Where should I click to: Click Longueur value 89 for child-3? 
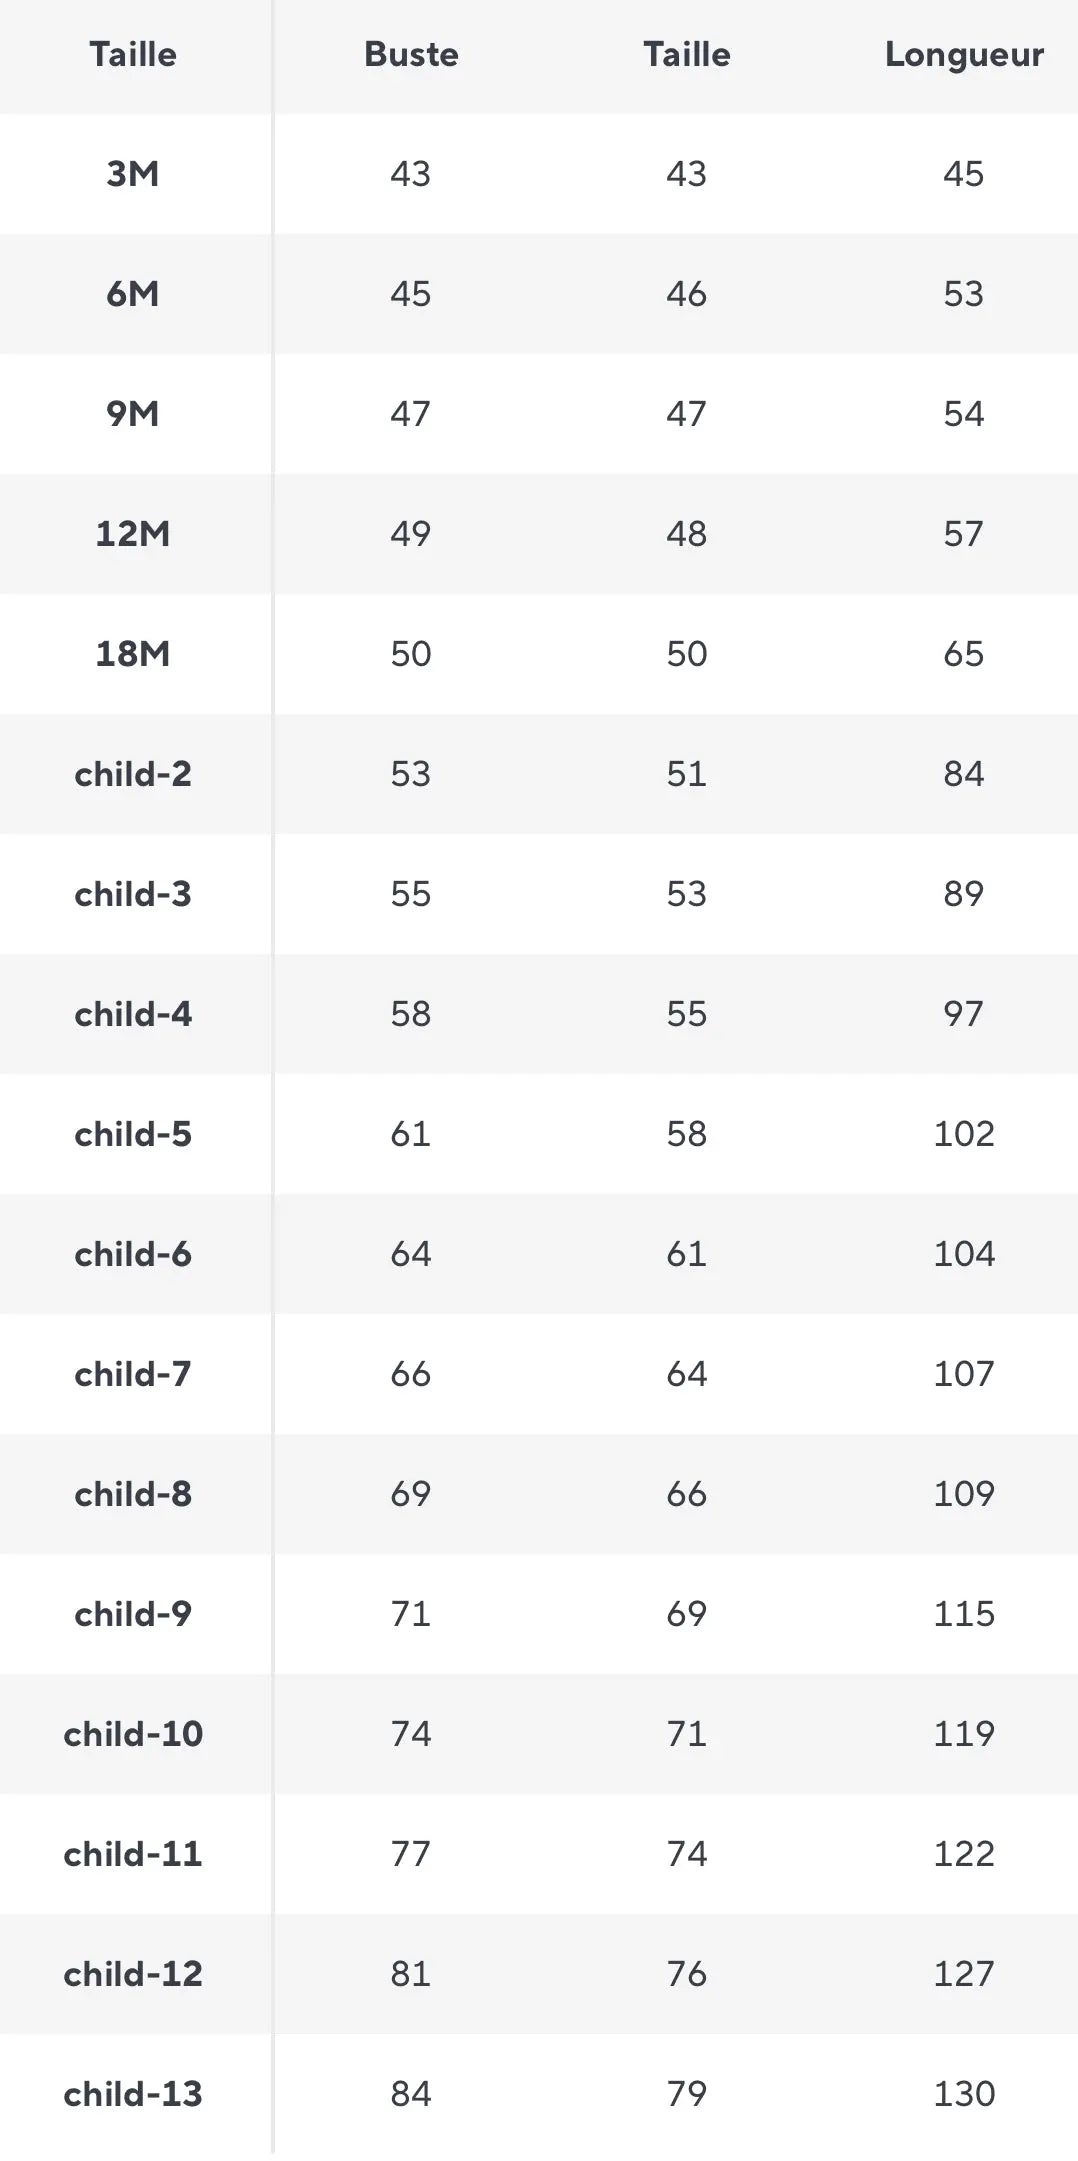tap(964, 894)
